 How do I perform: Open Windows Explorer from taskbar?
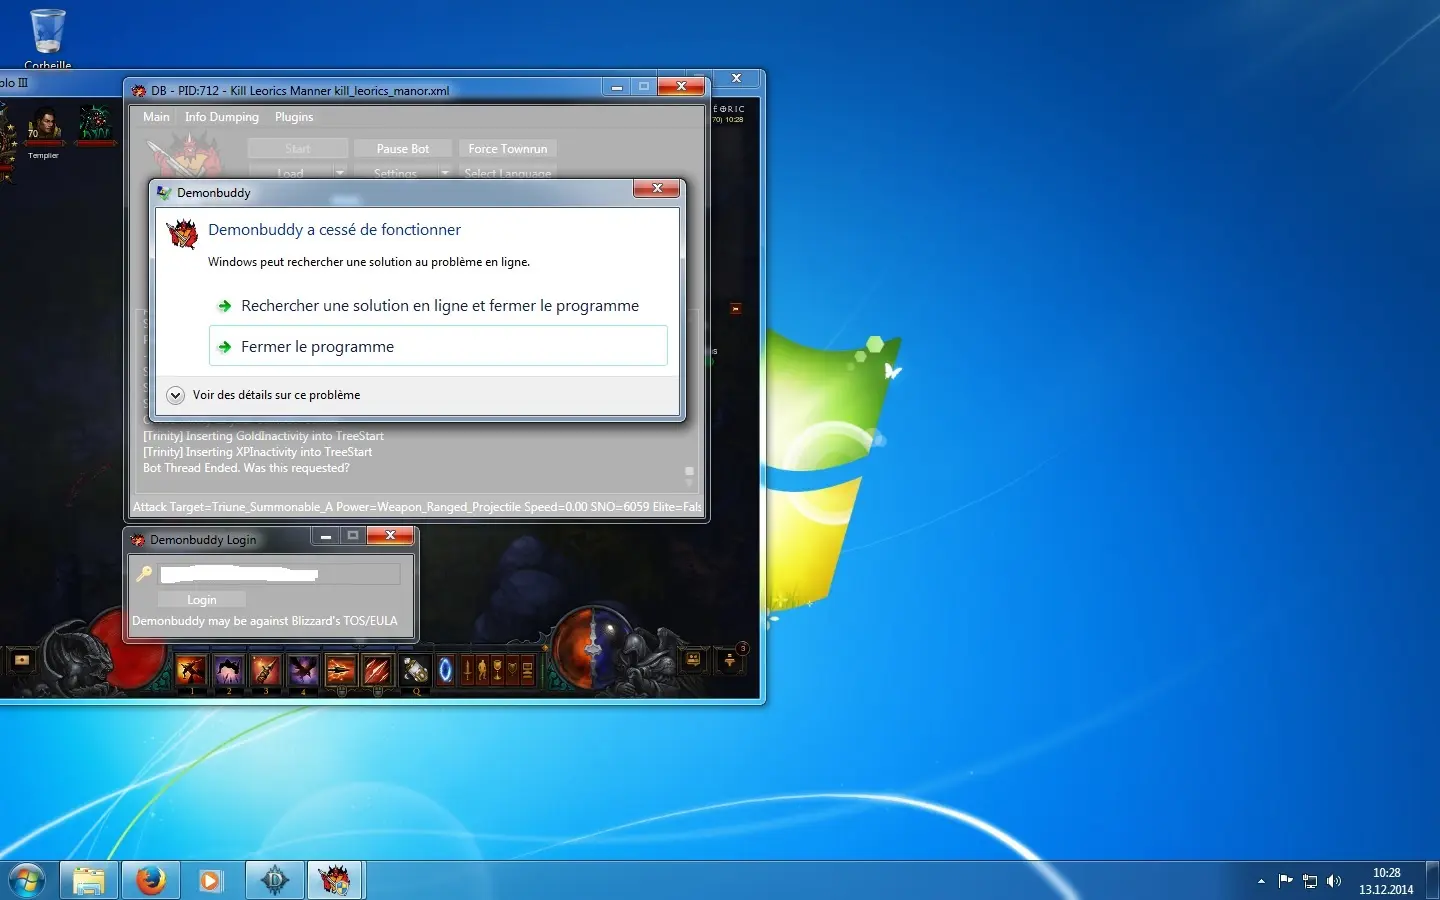(x=89, y=880)
